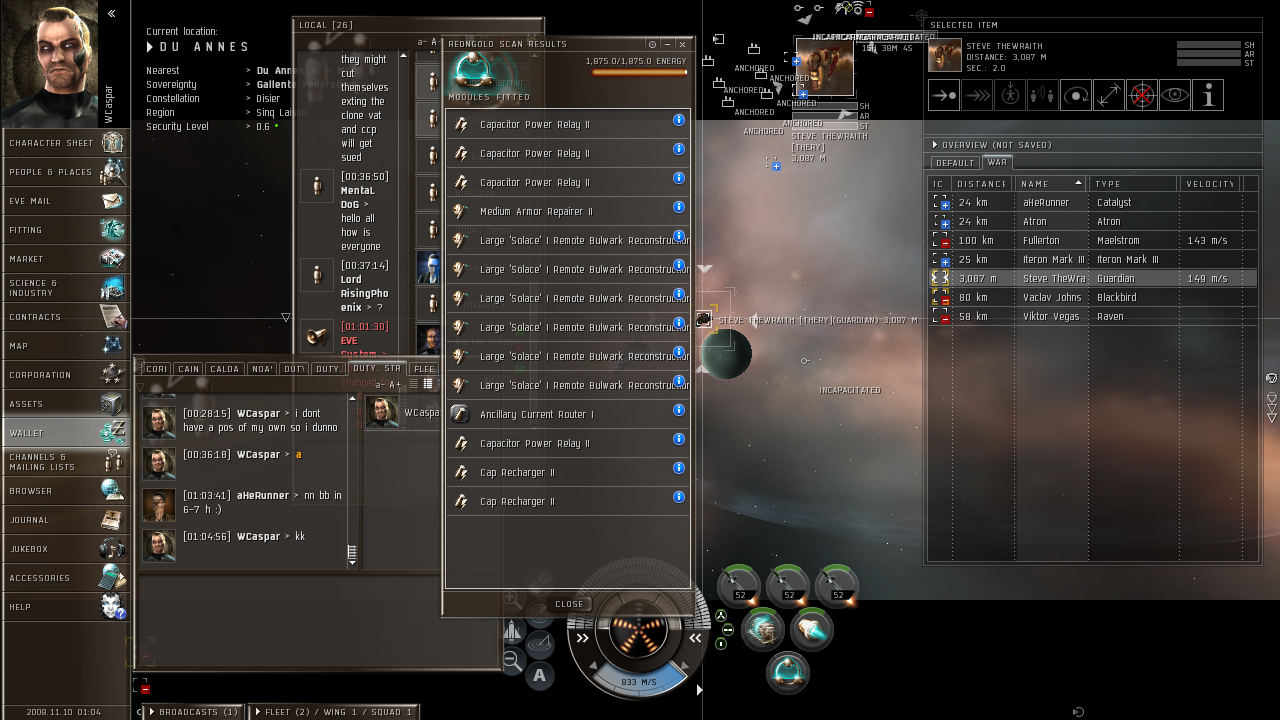Viewport: 1280px width, 720px height.
Task: Close the scan results with the Close button
Action: pos(569,604)
